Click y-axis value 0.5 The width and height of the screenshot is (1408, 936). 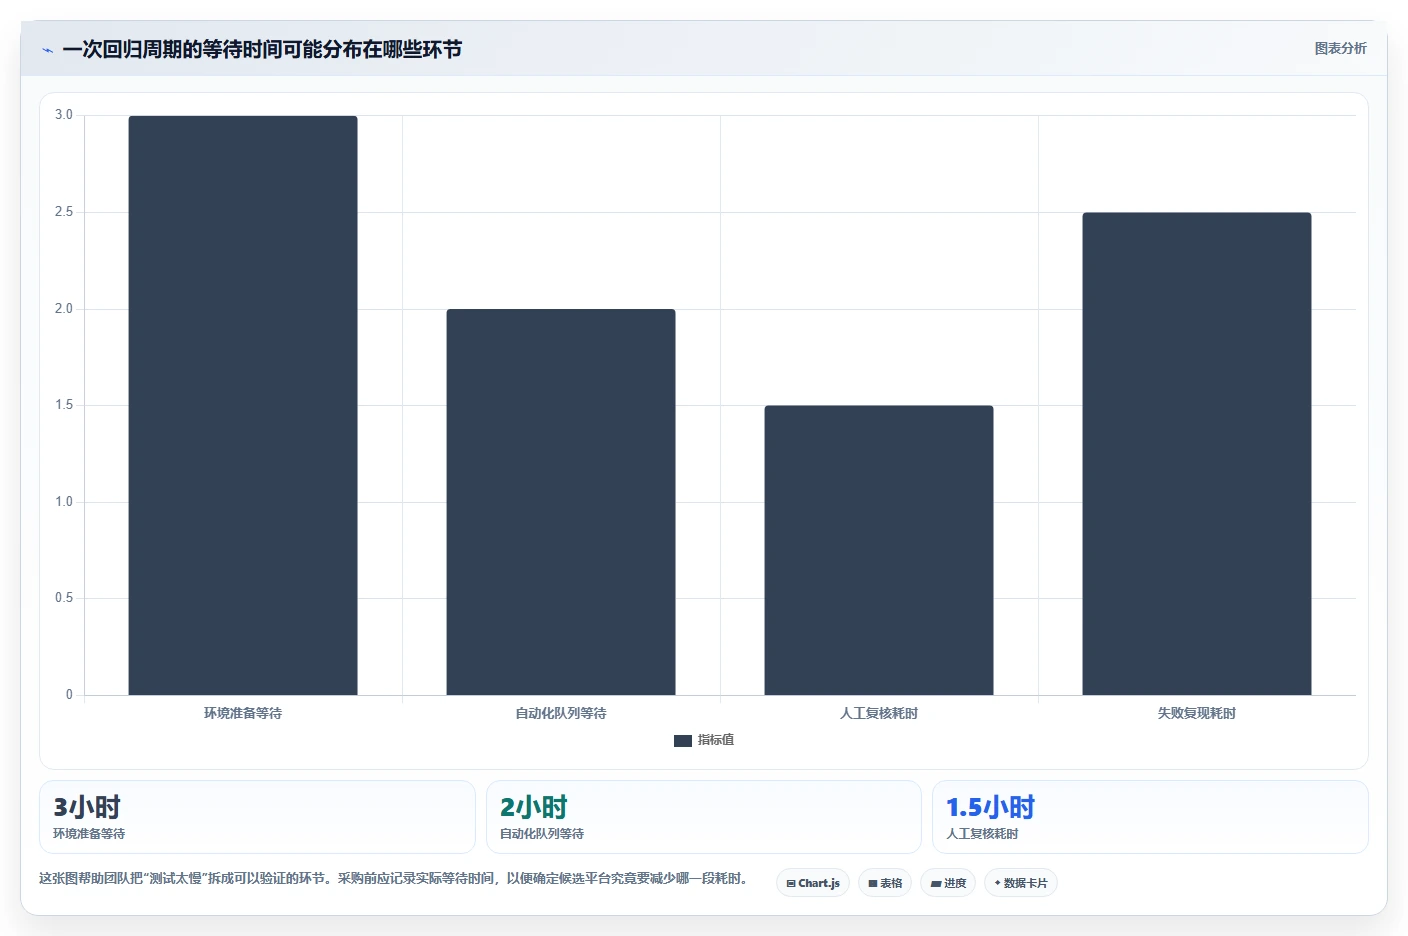(64, 598)
